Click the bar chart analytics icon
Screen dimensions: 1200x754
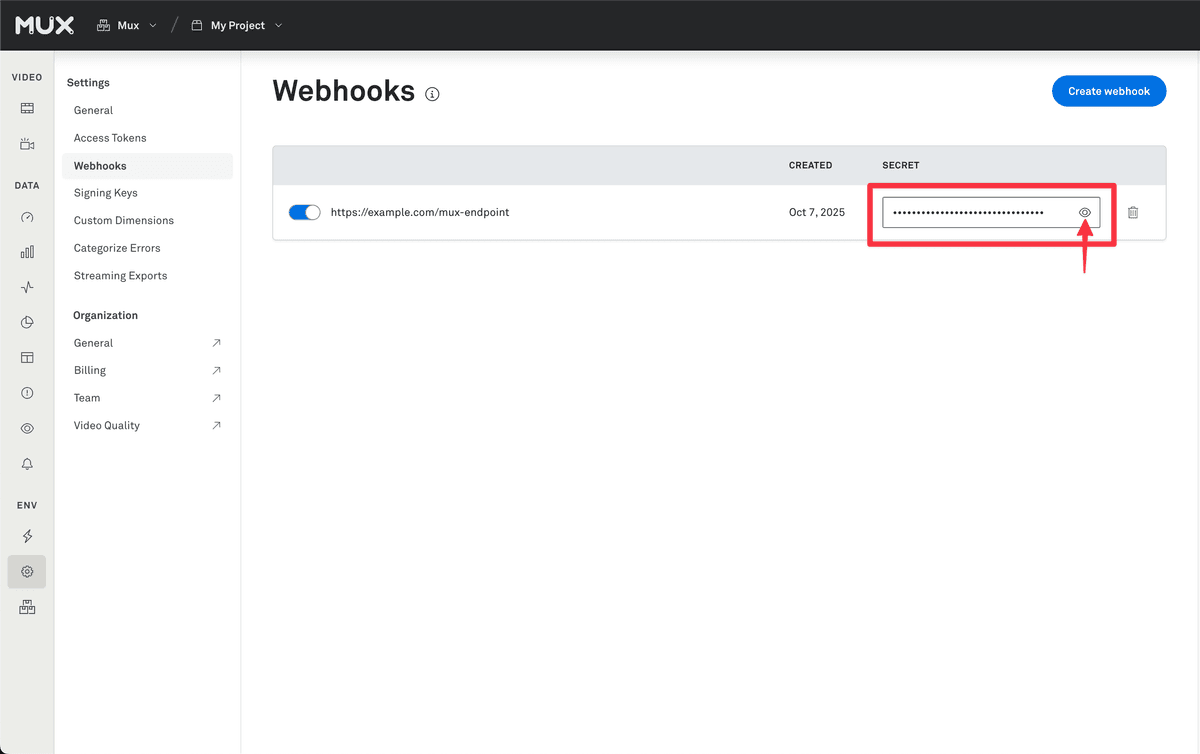pyautogui.click(x=27, y=252)
